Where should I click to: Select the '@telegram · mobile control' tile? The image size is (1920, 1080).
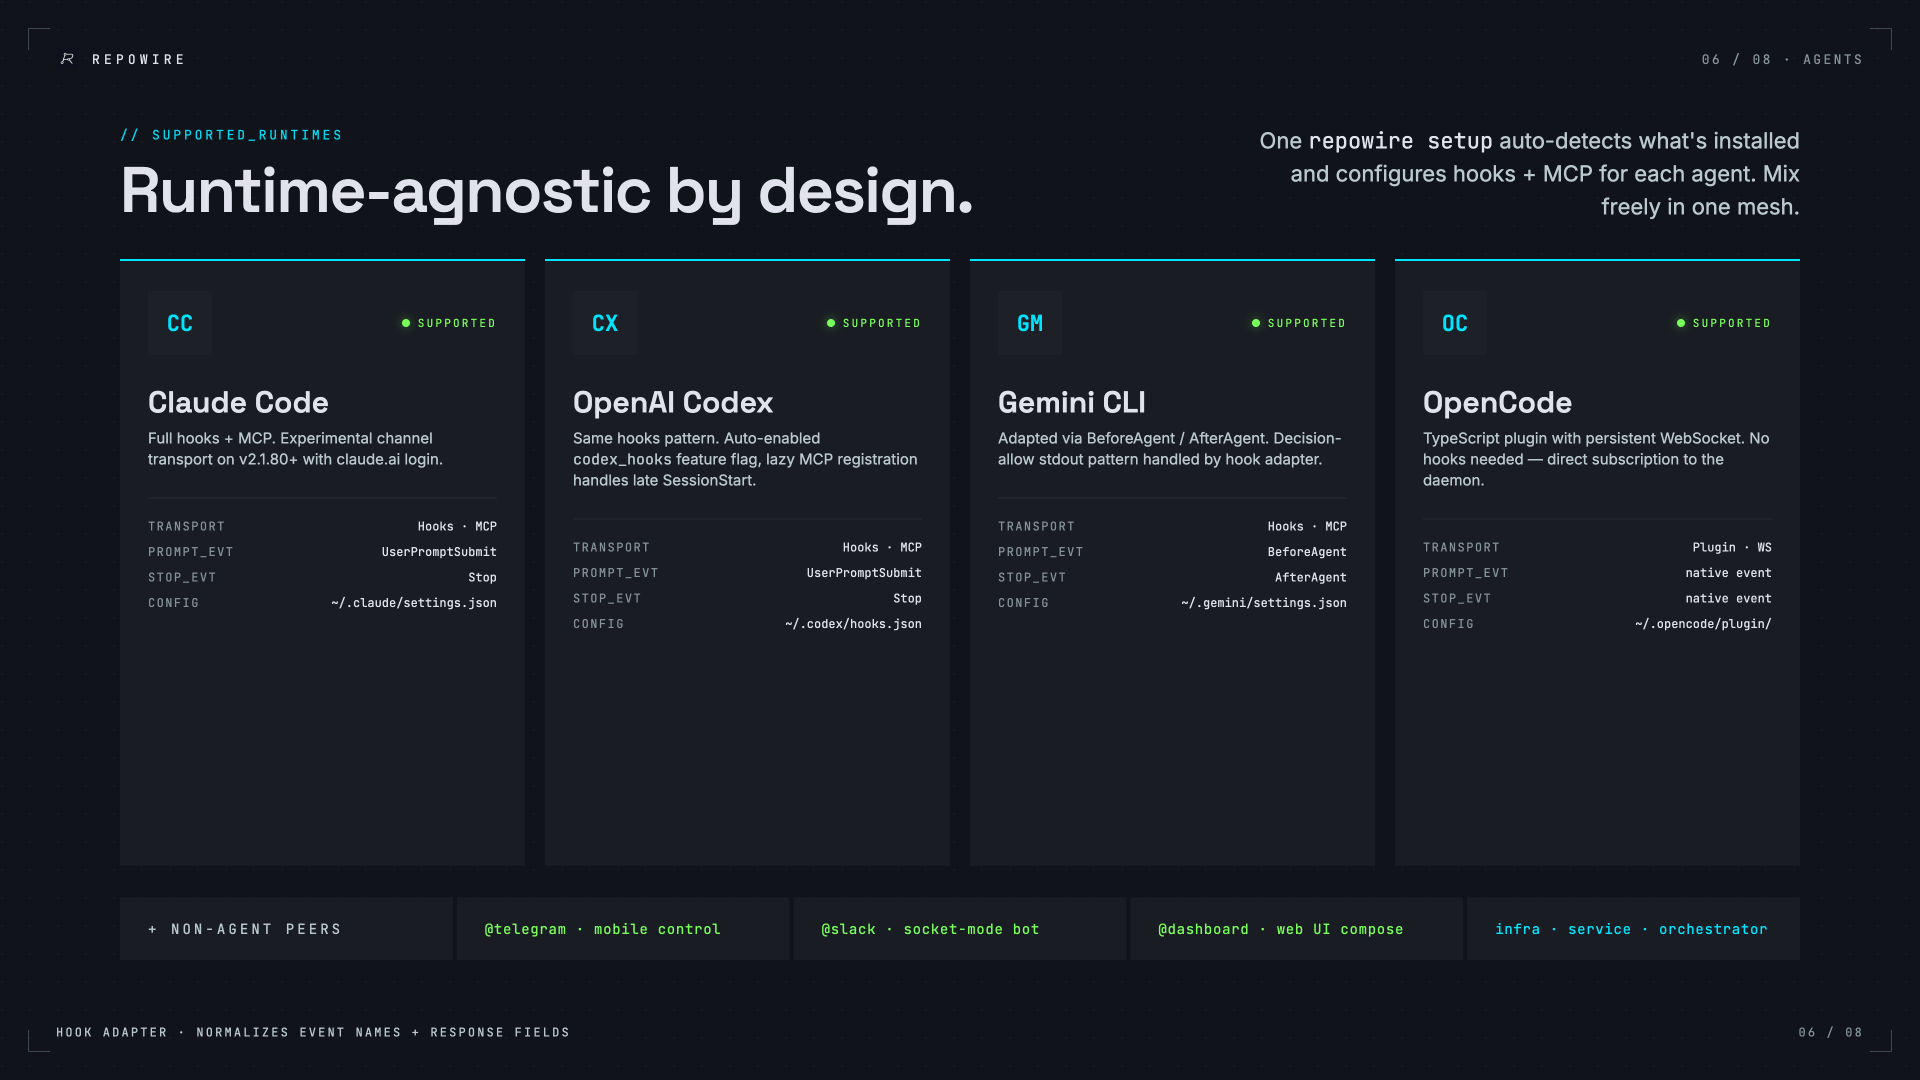(x=623, y=929)
